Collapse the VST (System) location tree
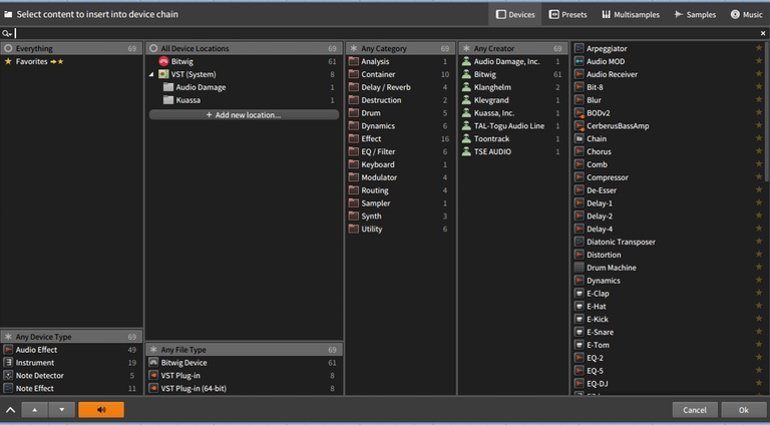 tap(152, 74)
